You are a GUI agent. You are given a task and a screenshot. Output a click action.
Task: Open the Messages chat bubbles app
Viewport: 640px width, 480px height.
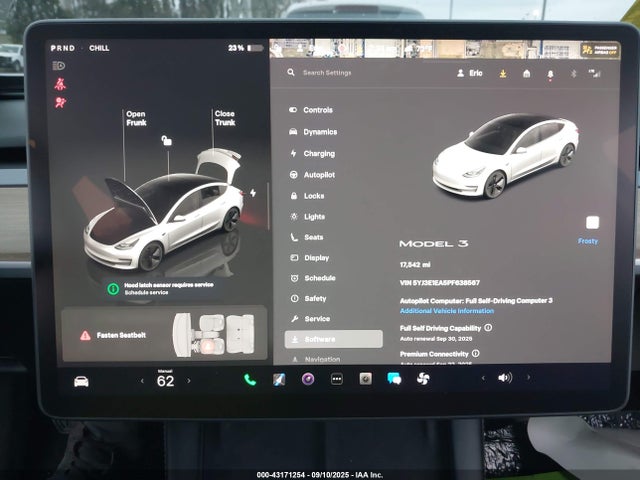click(x=394, y=379)
